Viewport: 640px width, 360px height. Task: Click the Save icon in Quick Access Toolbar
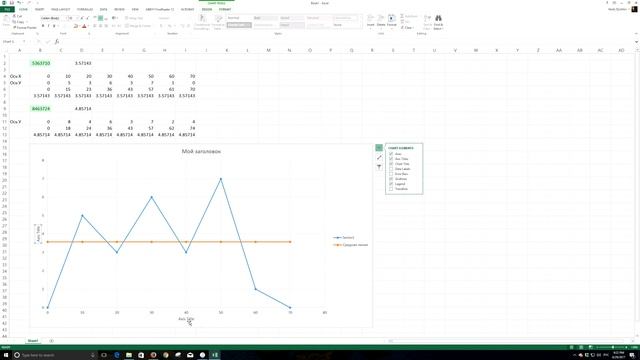pos(12,3)
